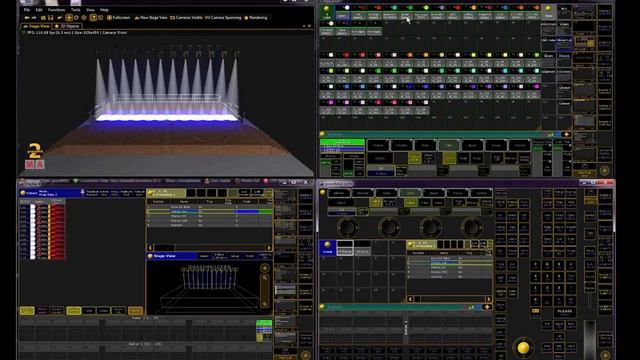The height and width of the screenshot is (360, 640).
Task: Select the second group in Group pool
Action: pyautogui.click(x=362, y=248)
